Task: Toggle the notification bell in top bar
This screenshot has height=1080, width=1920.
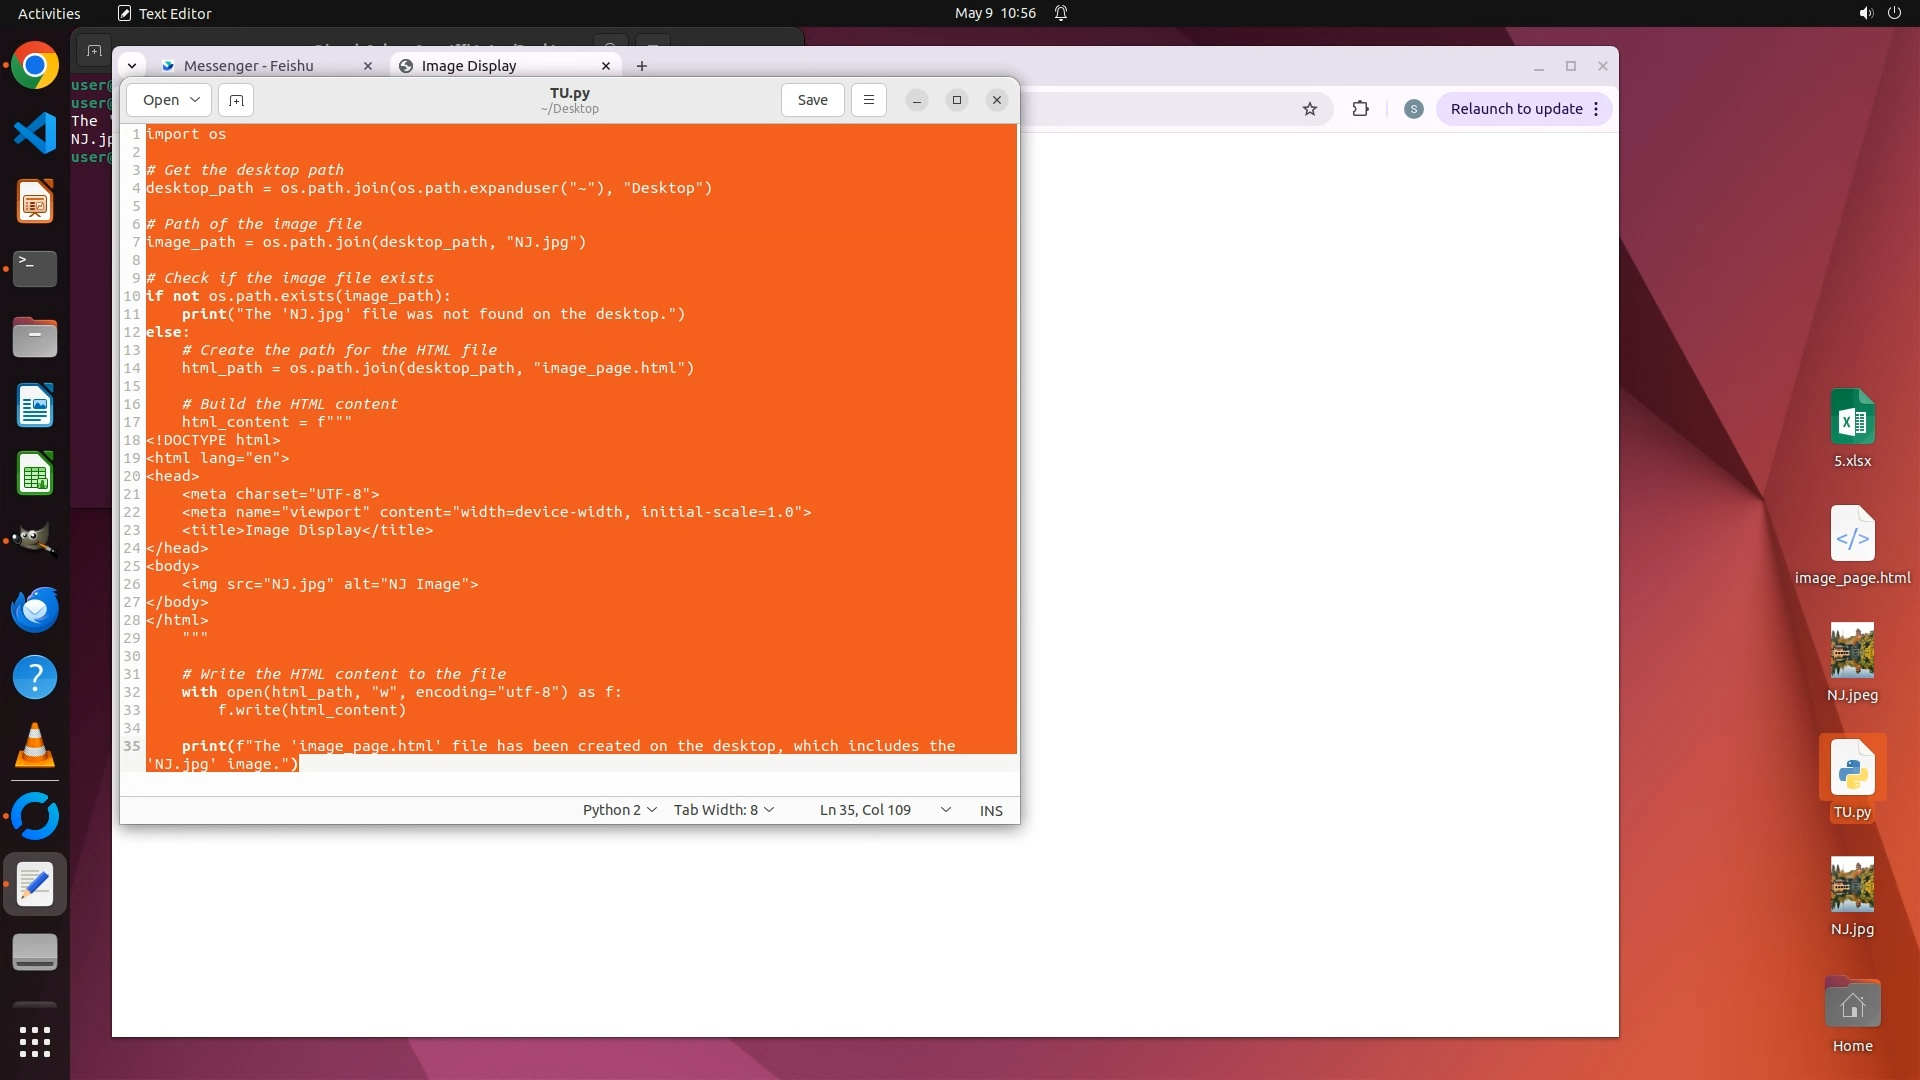Action: tap(1061, 13)
